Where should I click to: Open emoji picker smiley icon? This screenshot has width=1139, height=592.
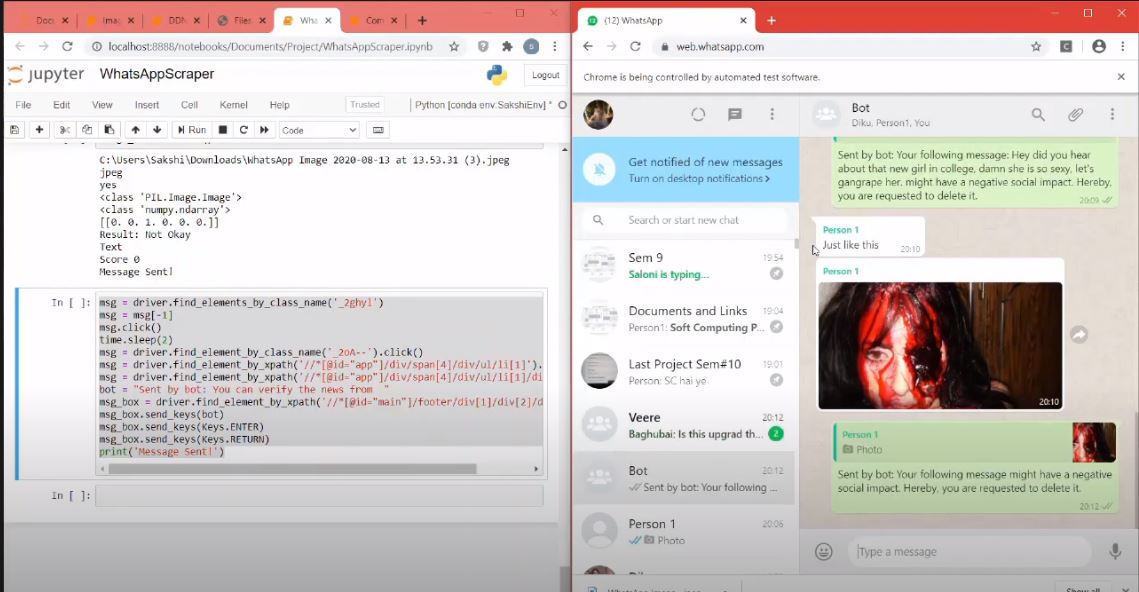(824, 551)
